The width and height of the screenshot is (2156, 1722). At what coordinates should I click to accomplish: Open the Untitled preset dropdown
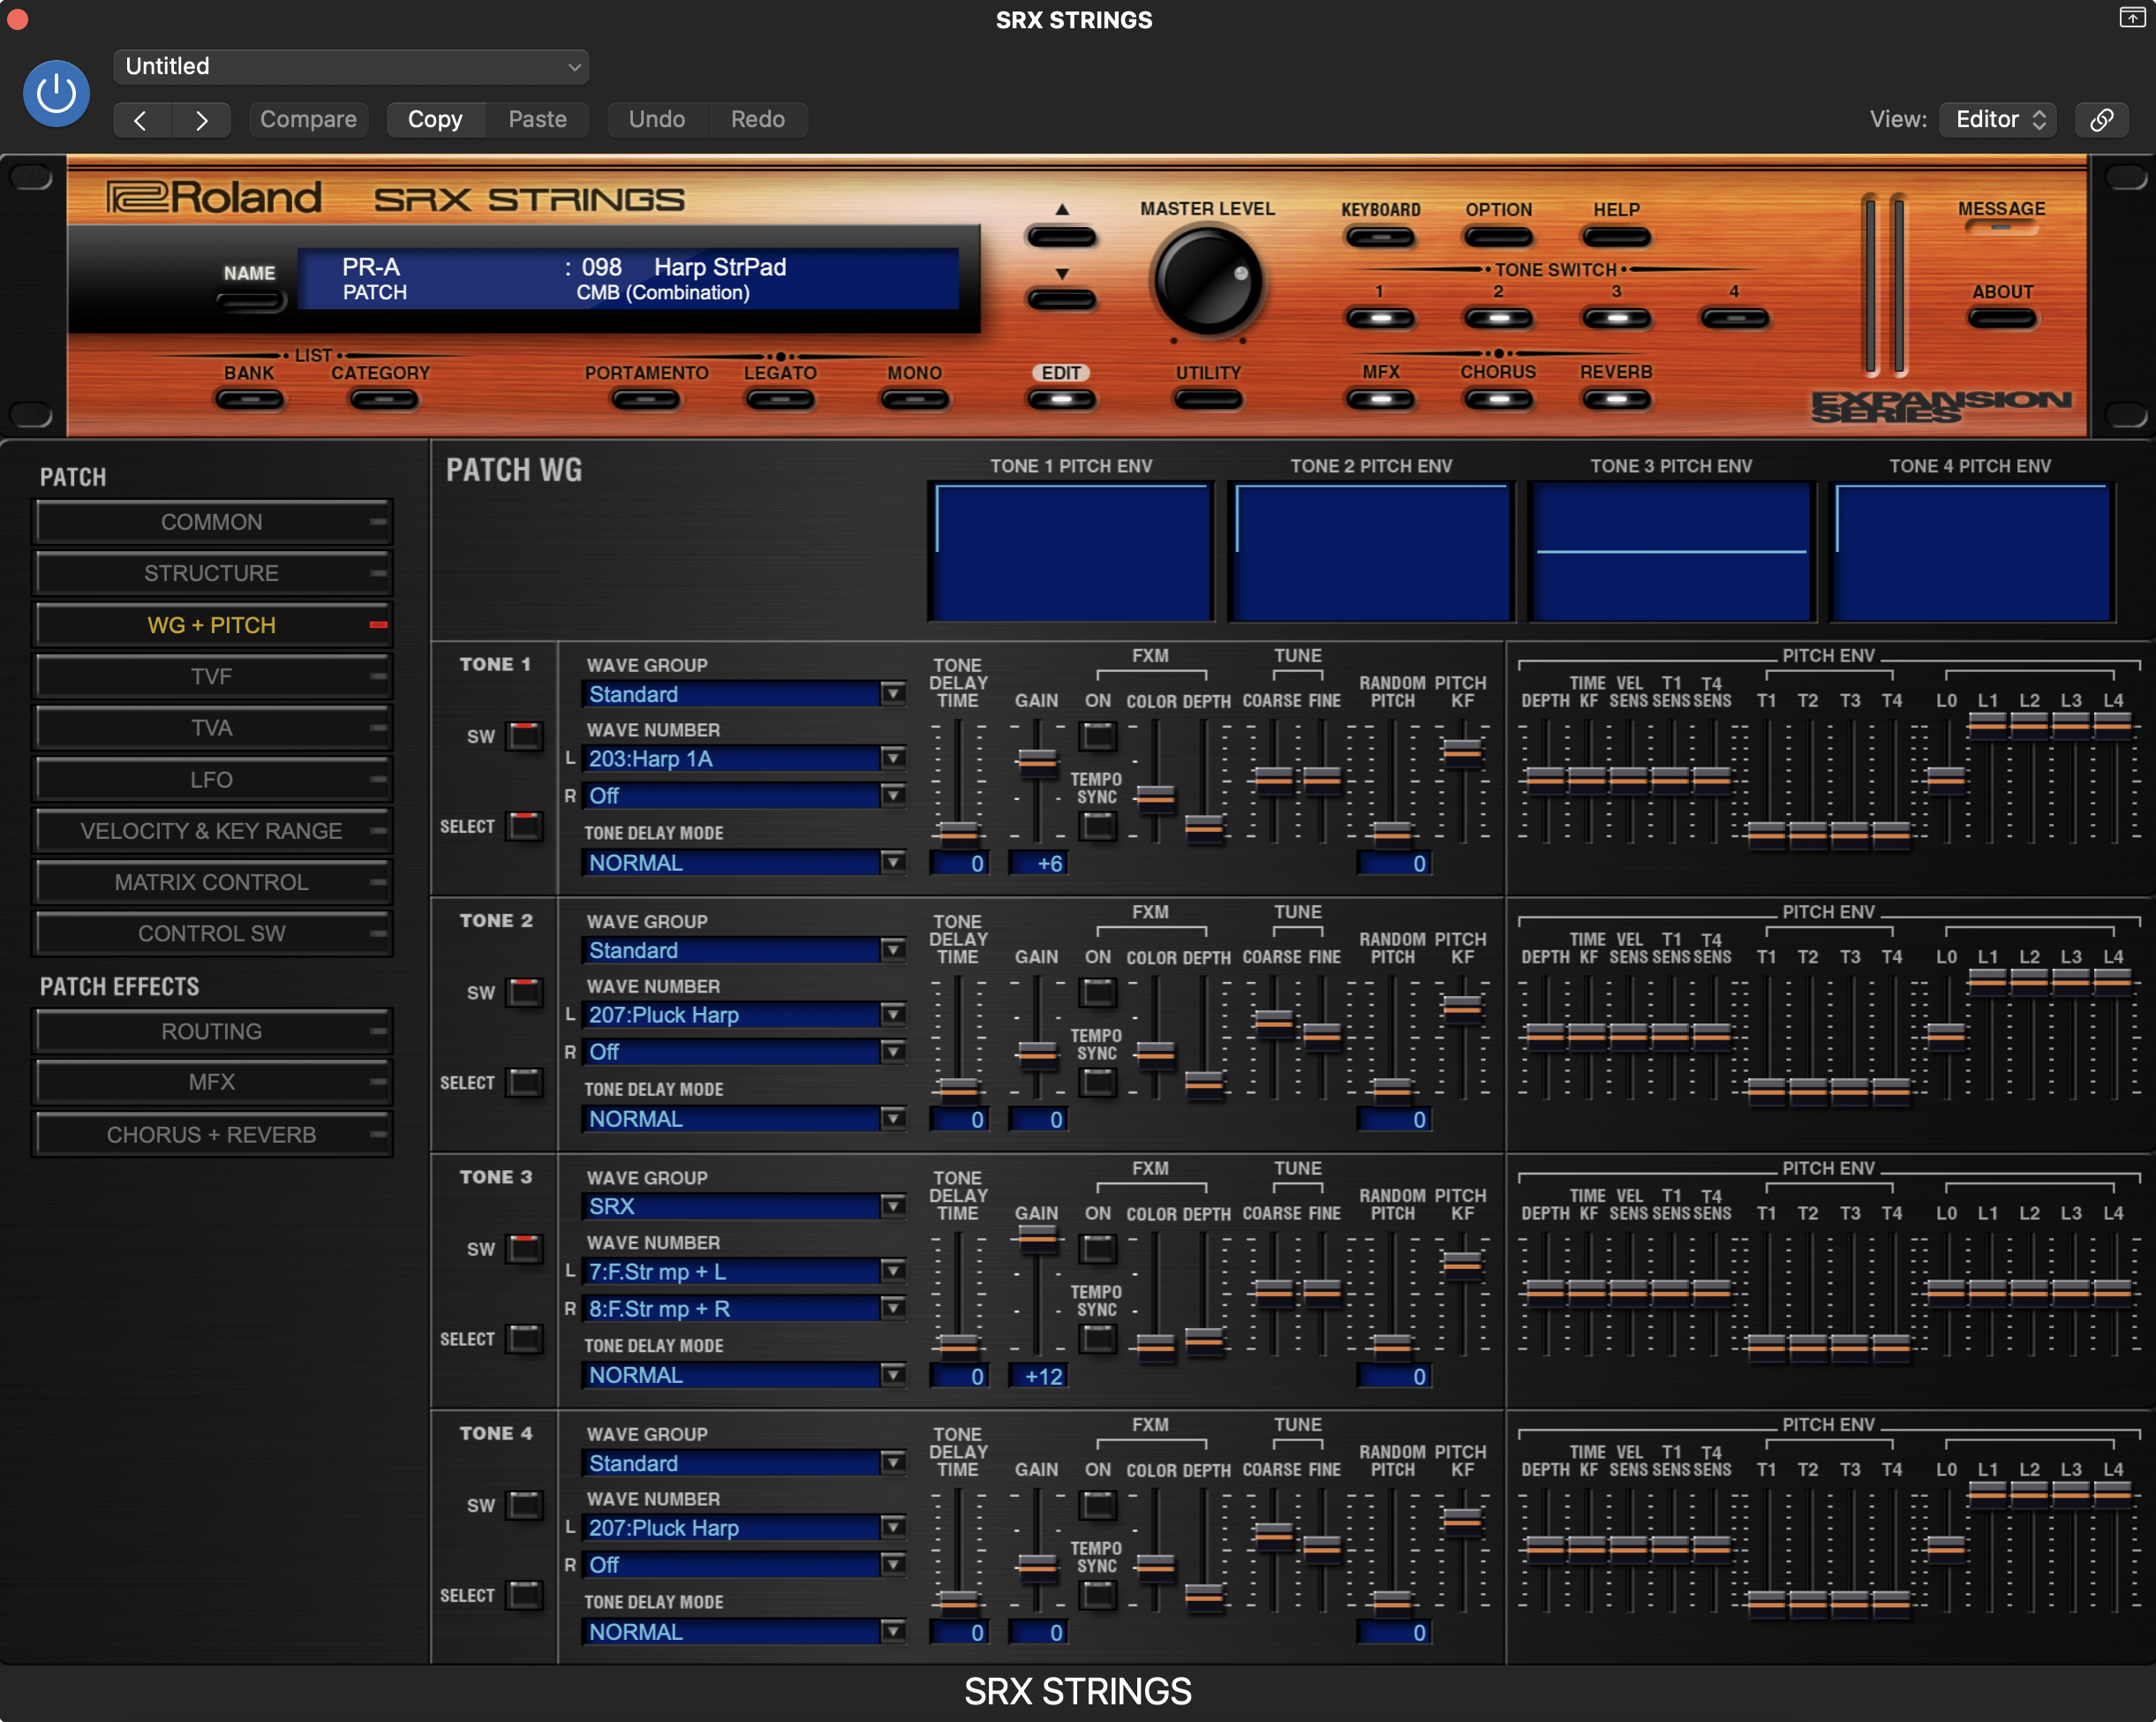[x=351, y=67]
